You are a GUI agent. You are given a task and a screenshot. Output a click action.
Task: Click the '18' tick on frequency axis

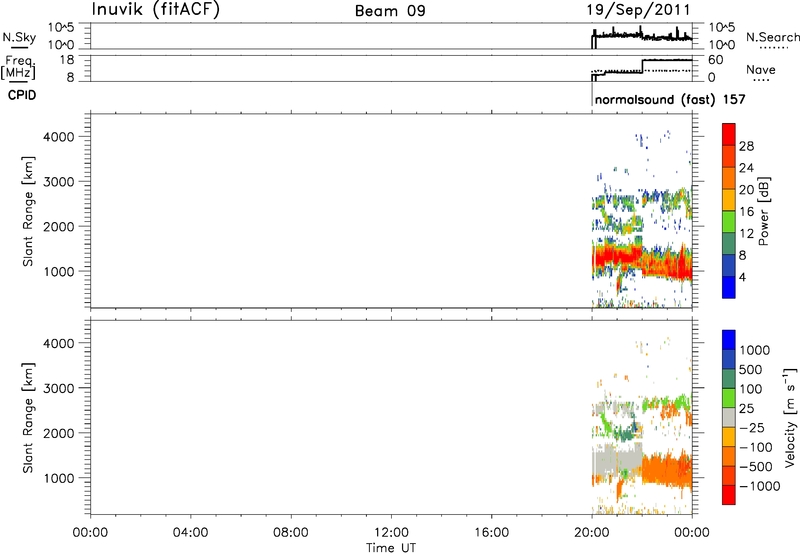coord(67,60)
